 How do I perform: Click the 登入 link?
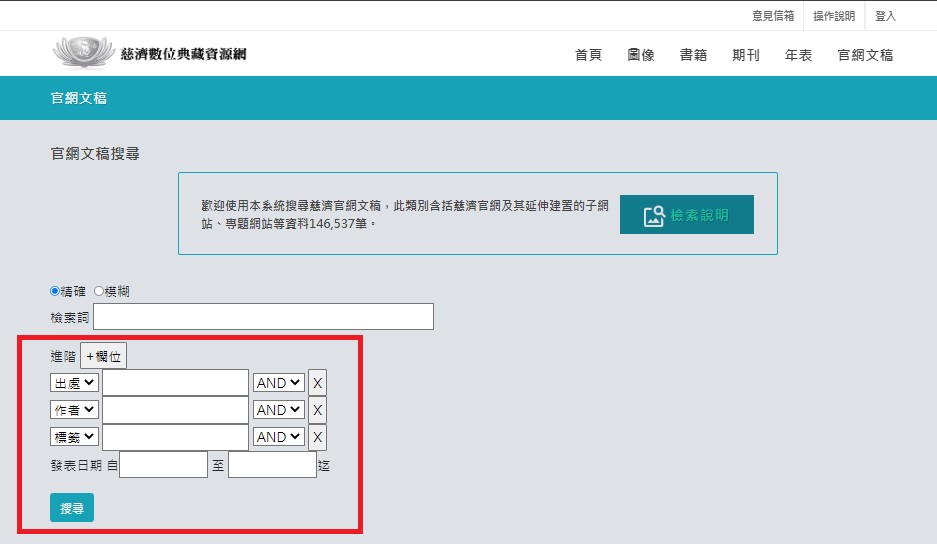tap(885, 16)
